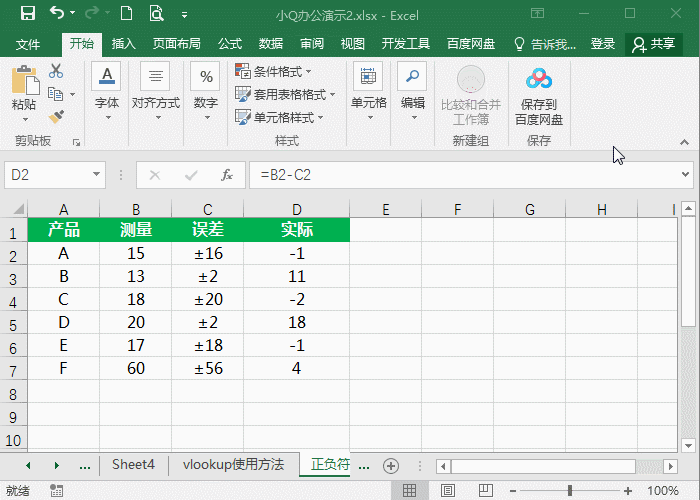
Task: Click the Cut scissors icon
Action: pos(56,71)
